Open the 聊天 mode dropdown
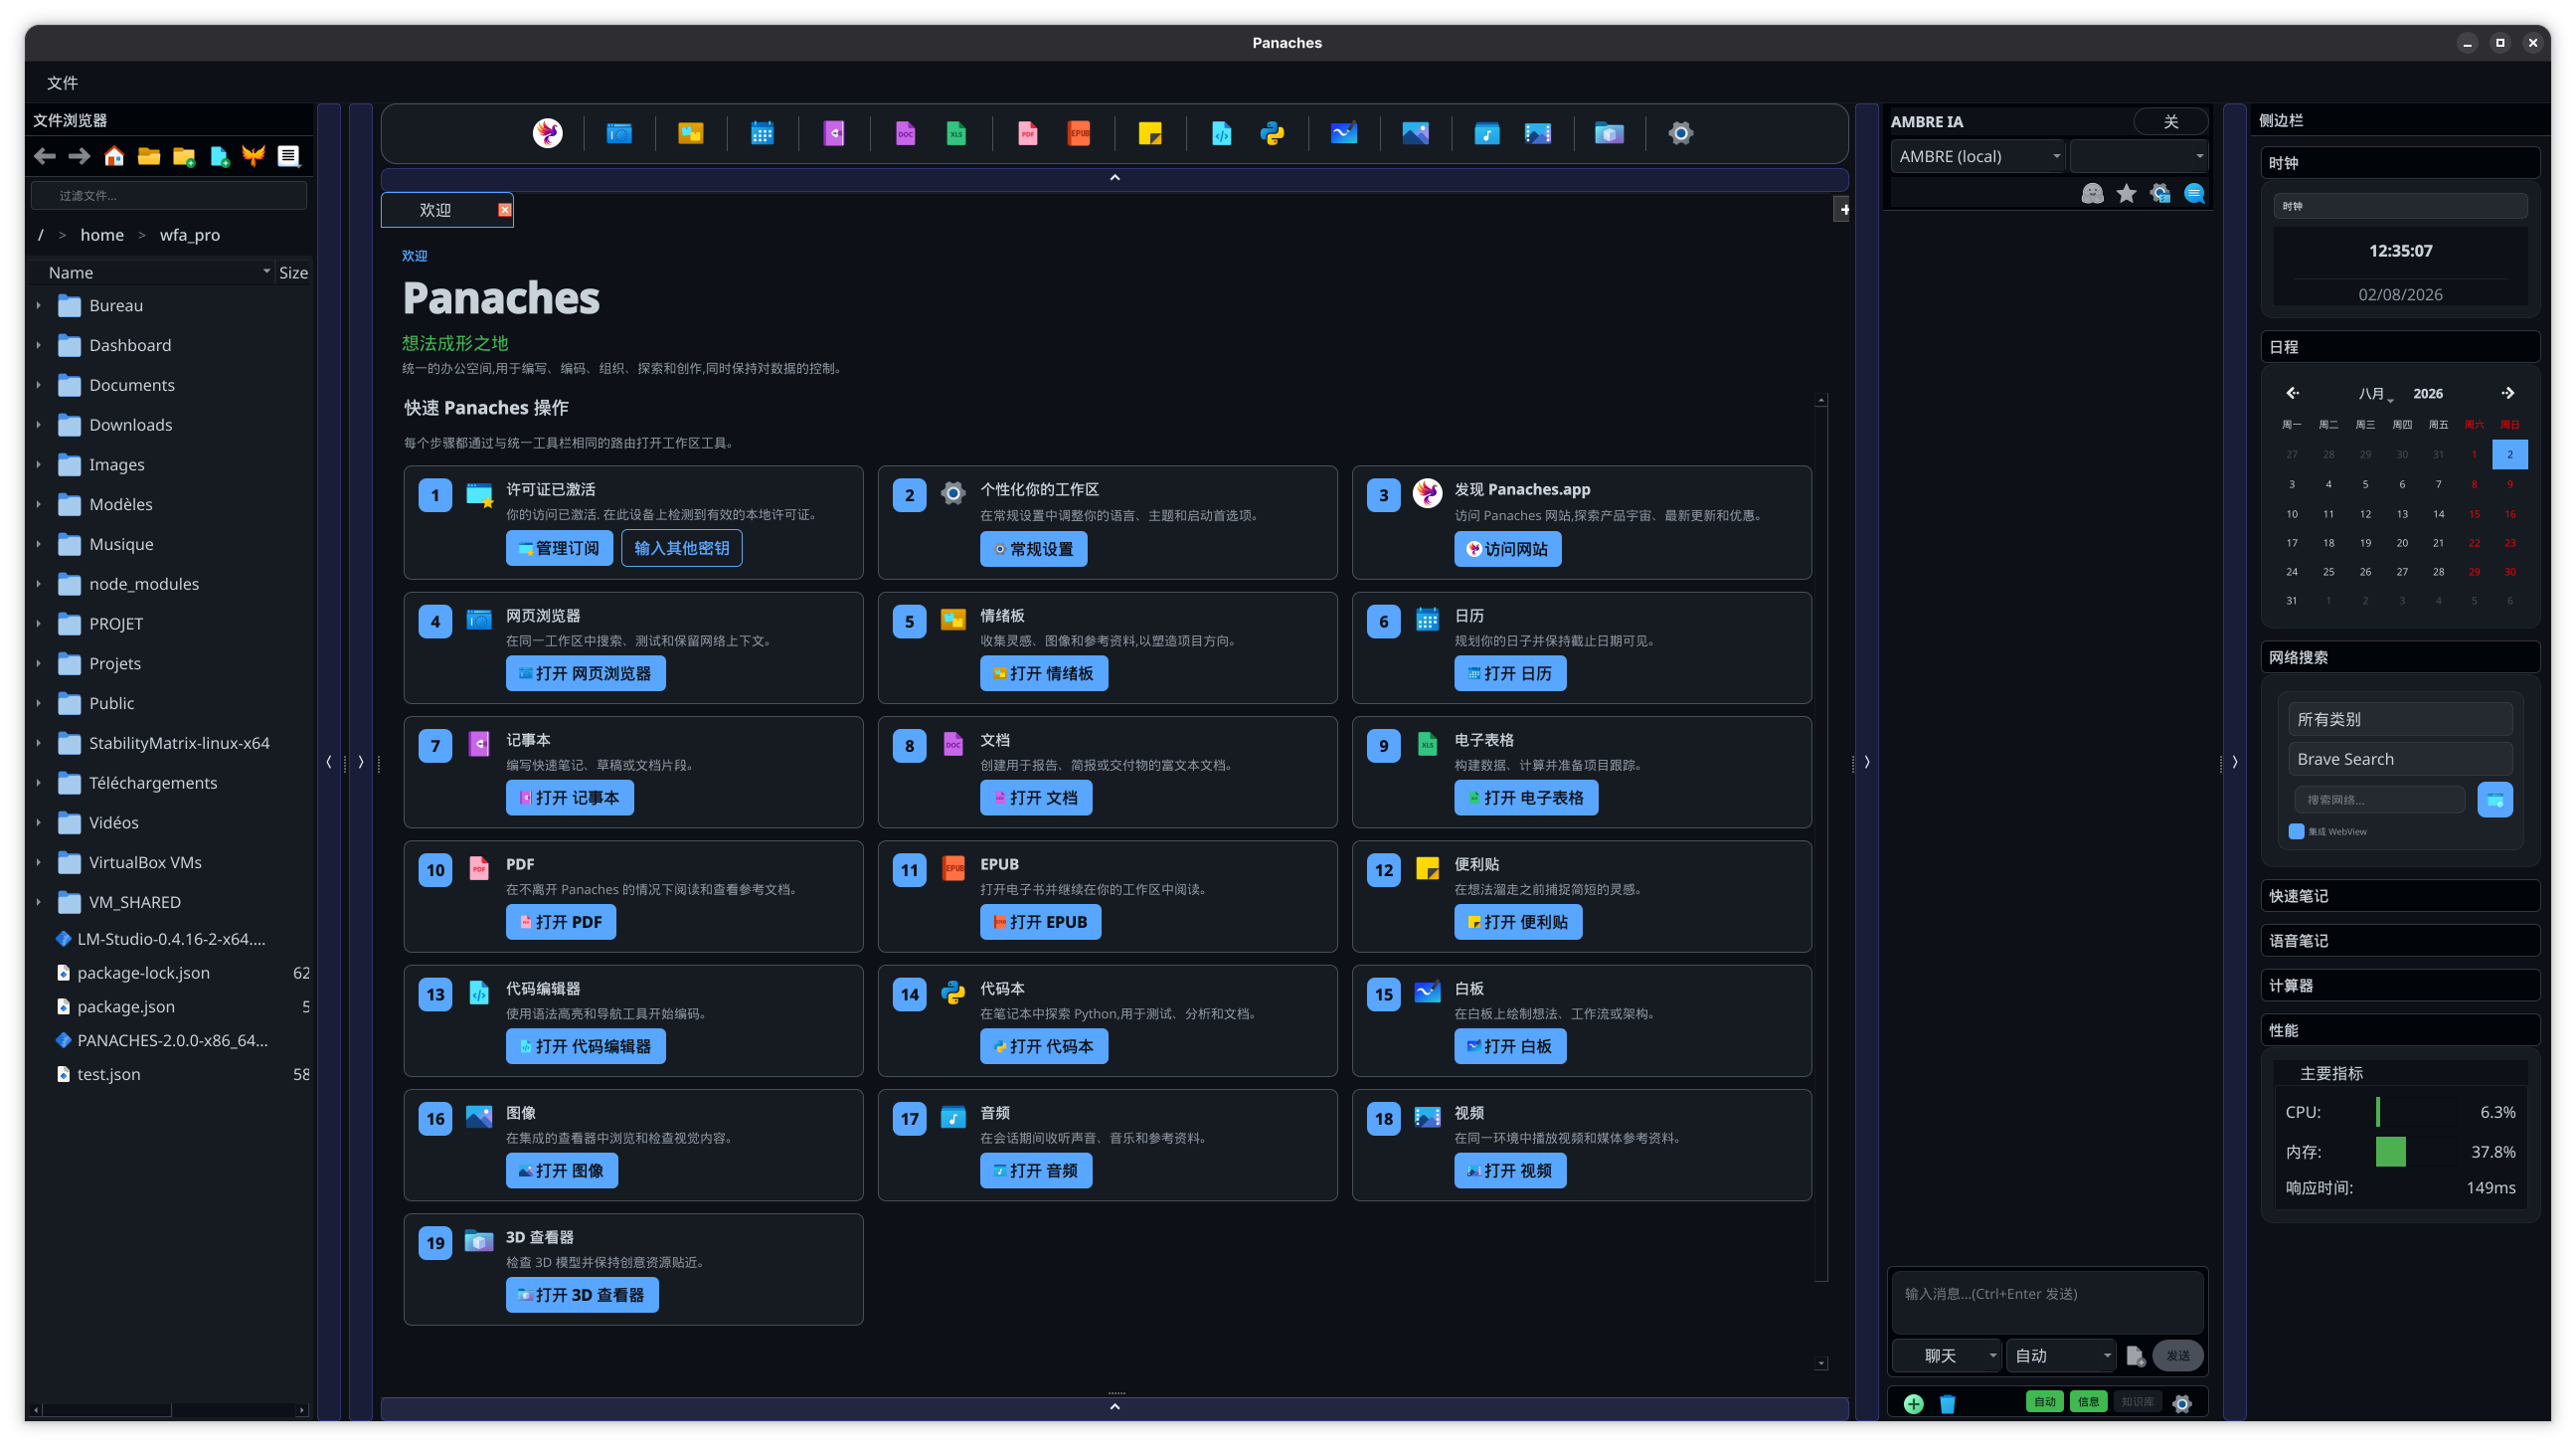This screenshot has width=2576, height=1446. pos(1947,1355)
